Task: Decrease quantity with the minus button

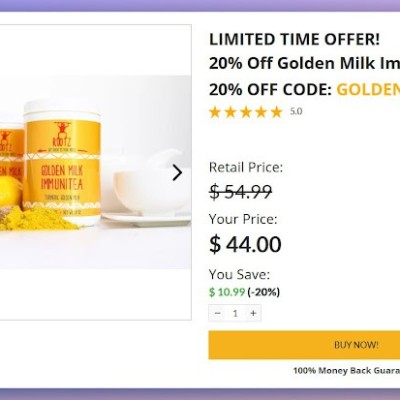Action: pos(217,313)
